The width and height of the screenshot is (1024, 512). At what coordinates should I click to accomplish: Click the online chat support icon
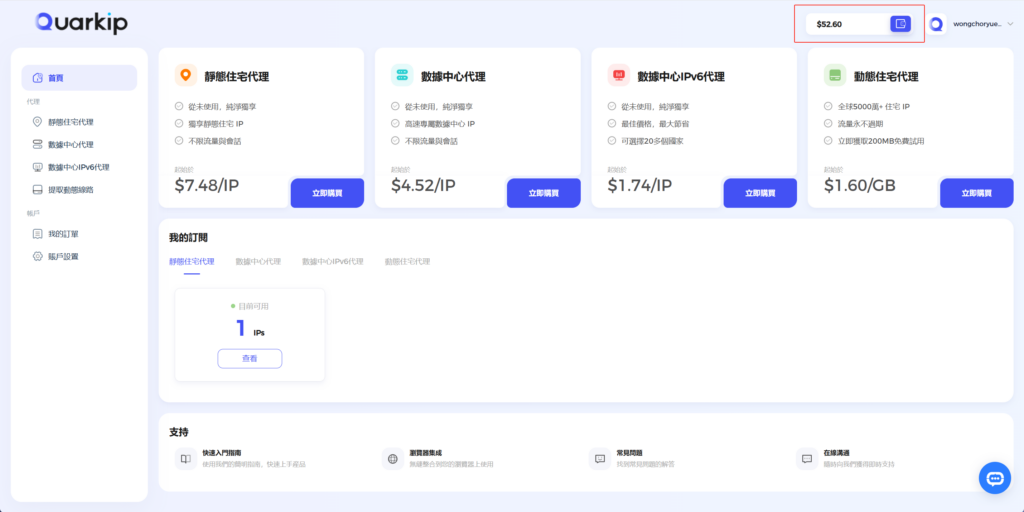[x=807, y=458]
